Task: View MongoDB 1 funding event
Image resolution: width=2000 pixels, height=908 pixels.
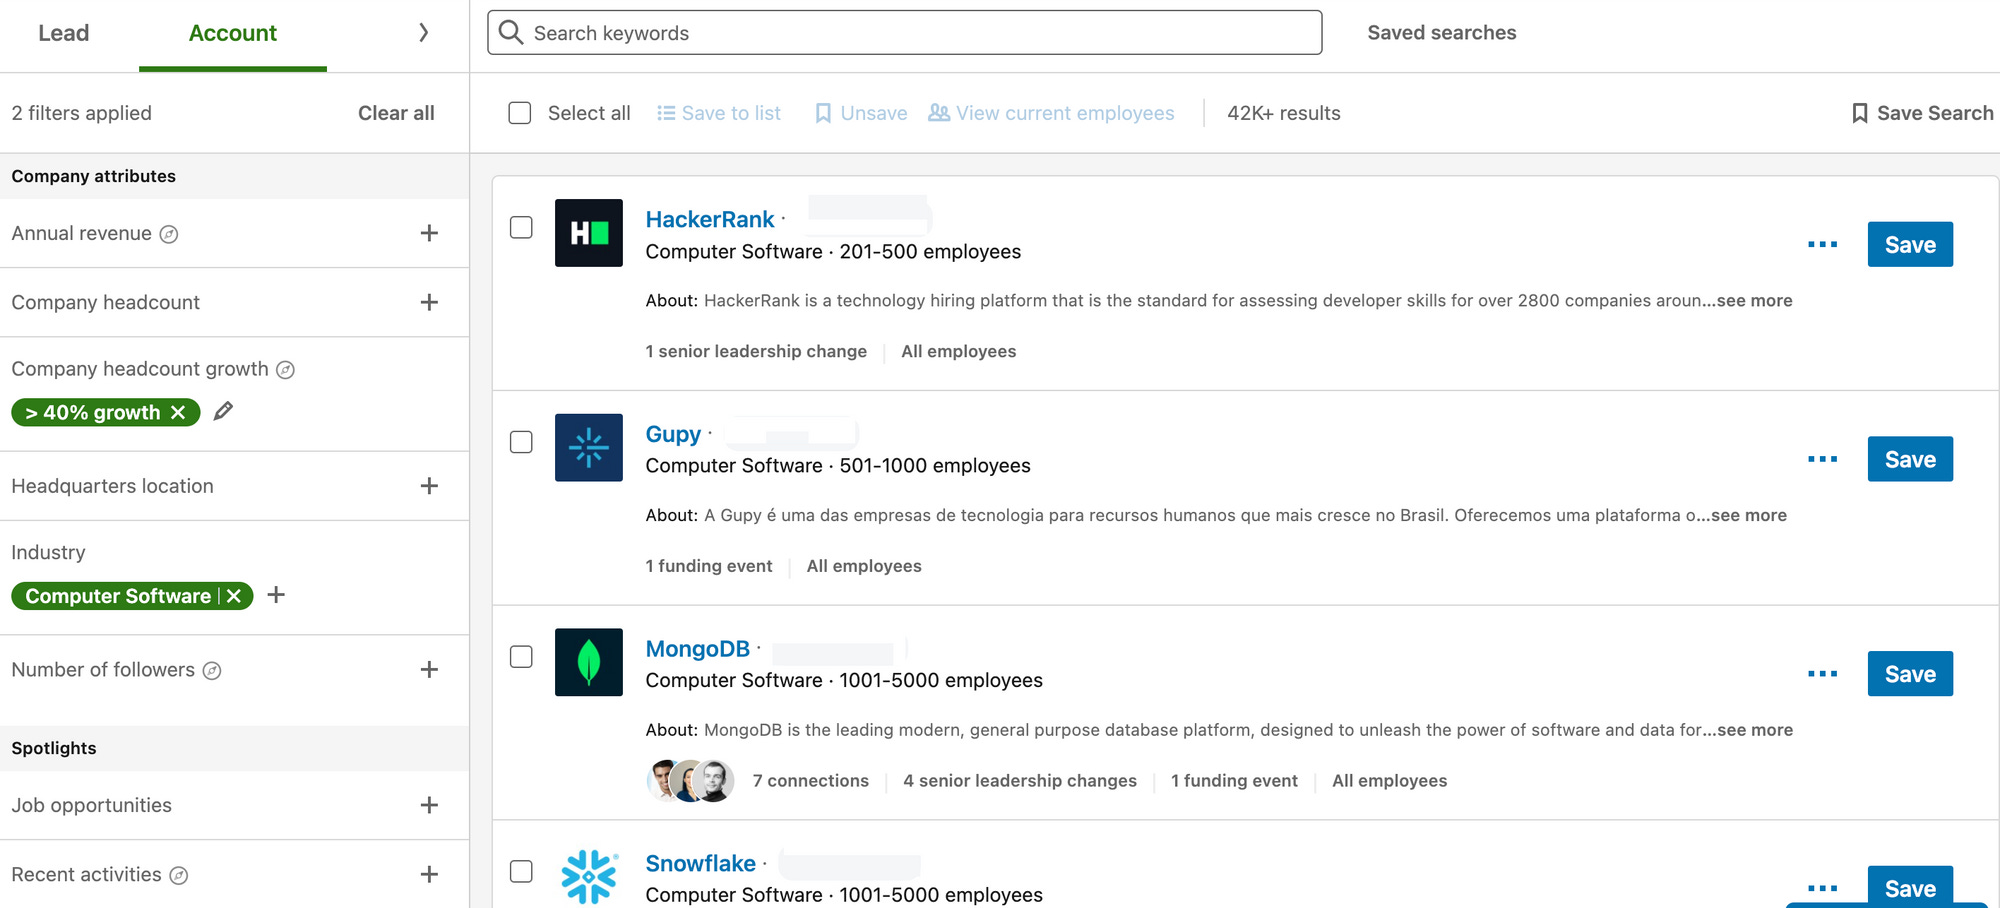Action: 1234,781
